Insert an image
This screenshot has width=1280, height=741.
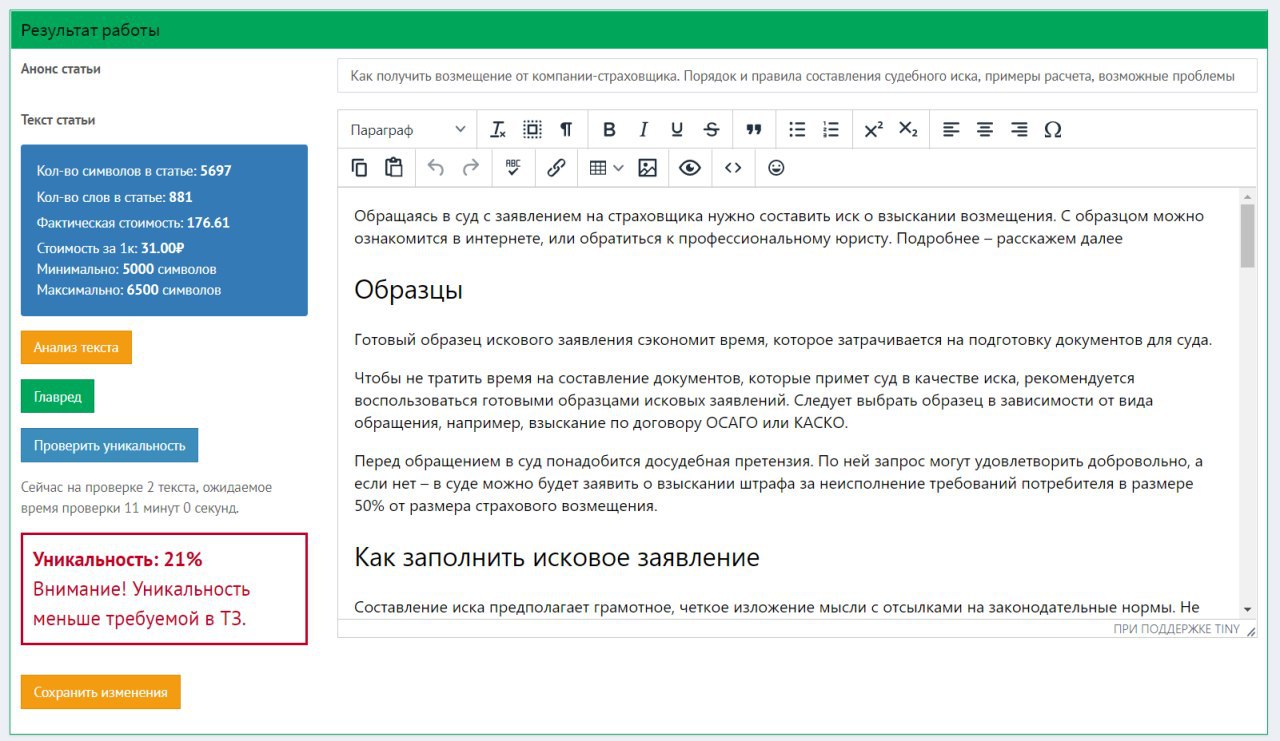coord(647,168)
